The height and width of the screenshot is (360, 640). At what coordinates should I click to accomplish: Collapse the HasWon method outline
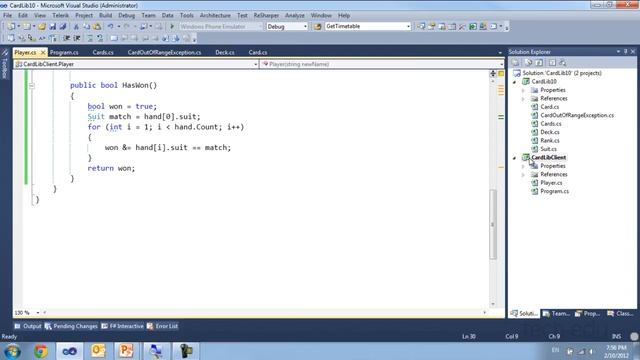click(x=32, y=86)
